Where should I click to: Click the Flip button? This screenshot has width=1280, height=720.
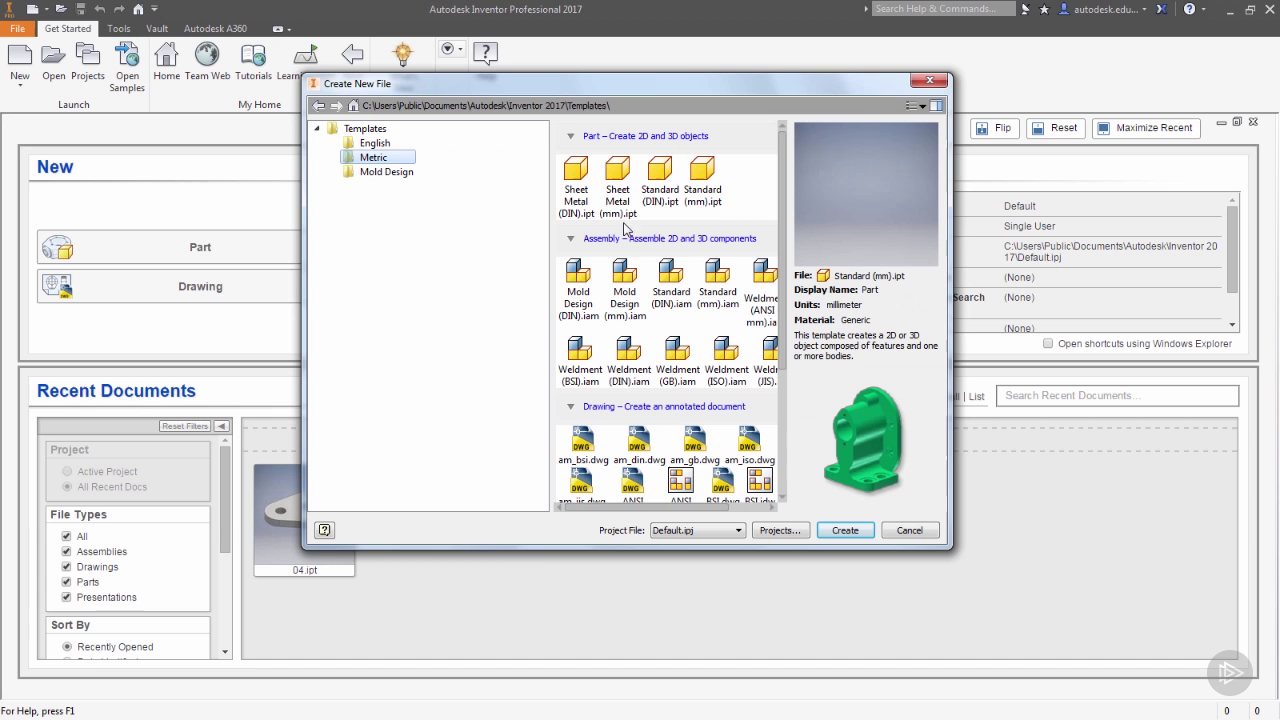click(x=994, y=128)
